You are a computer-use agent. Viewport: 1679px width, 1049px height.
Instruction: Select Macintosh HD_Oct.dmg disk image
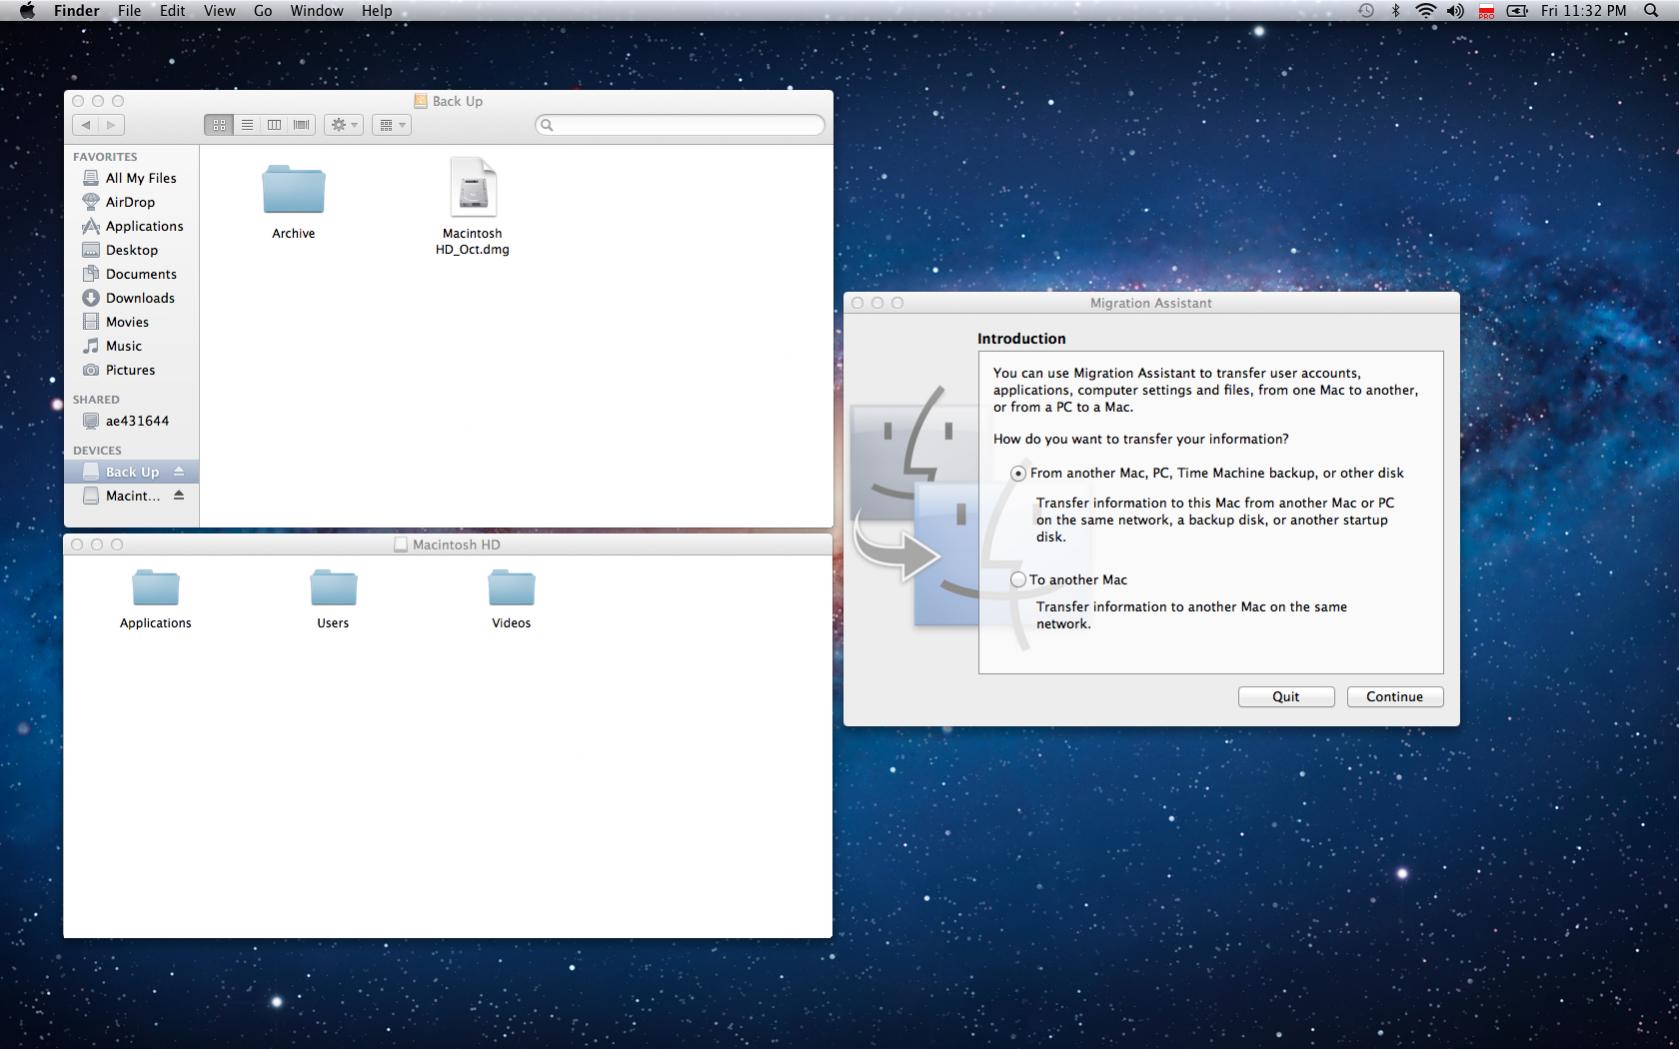pos(472,206)
